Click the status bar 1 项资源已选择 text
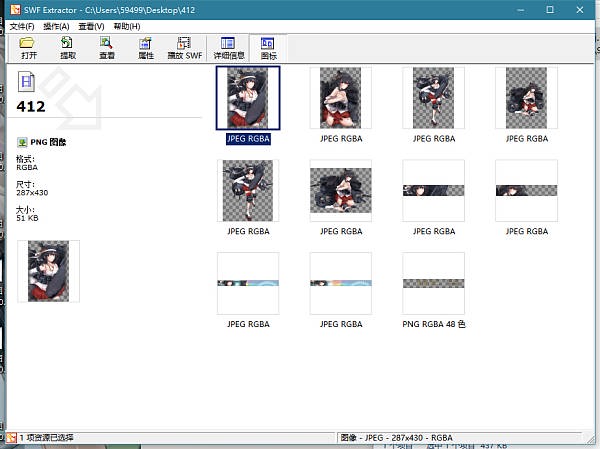Viewport: 600px width, 449px height. click(46, 438)
